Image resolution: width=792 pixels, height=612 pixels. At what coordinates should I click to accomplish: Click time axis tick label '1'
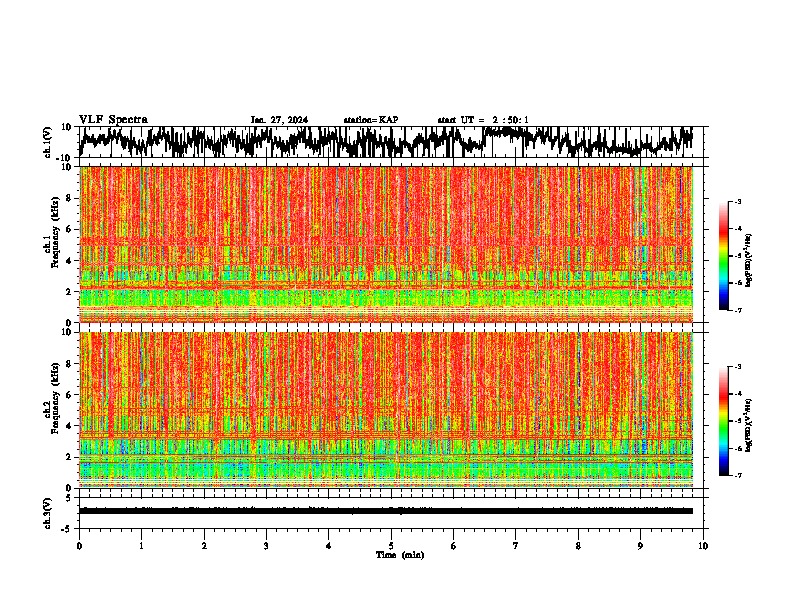[141, 546]
